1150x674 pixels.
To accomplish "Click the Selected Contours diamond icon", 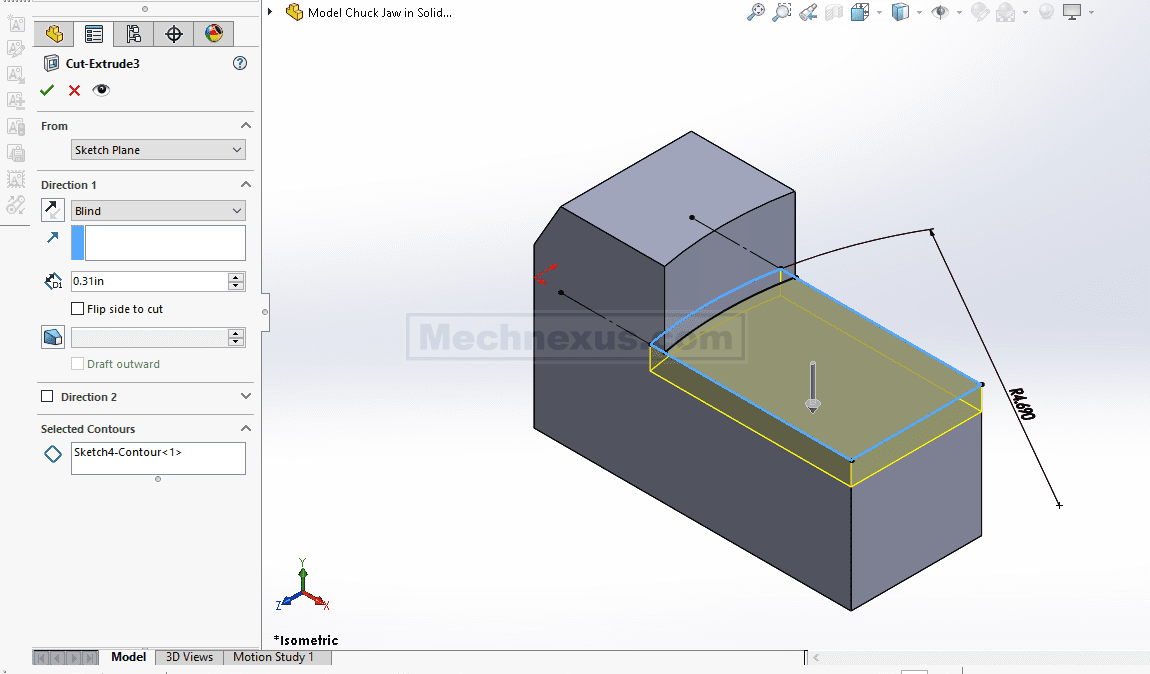I will [53, 454].
